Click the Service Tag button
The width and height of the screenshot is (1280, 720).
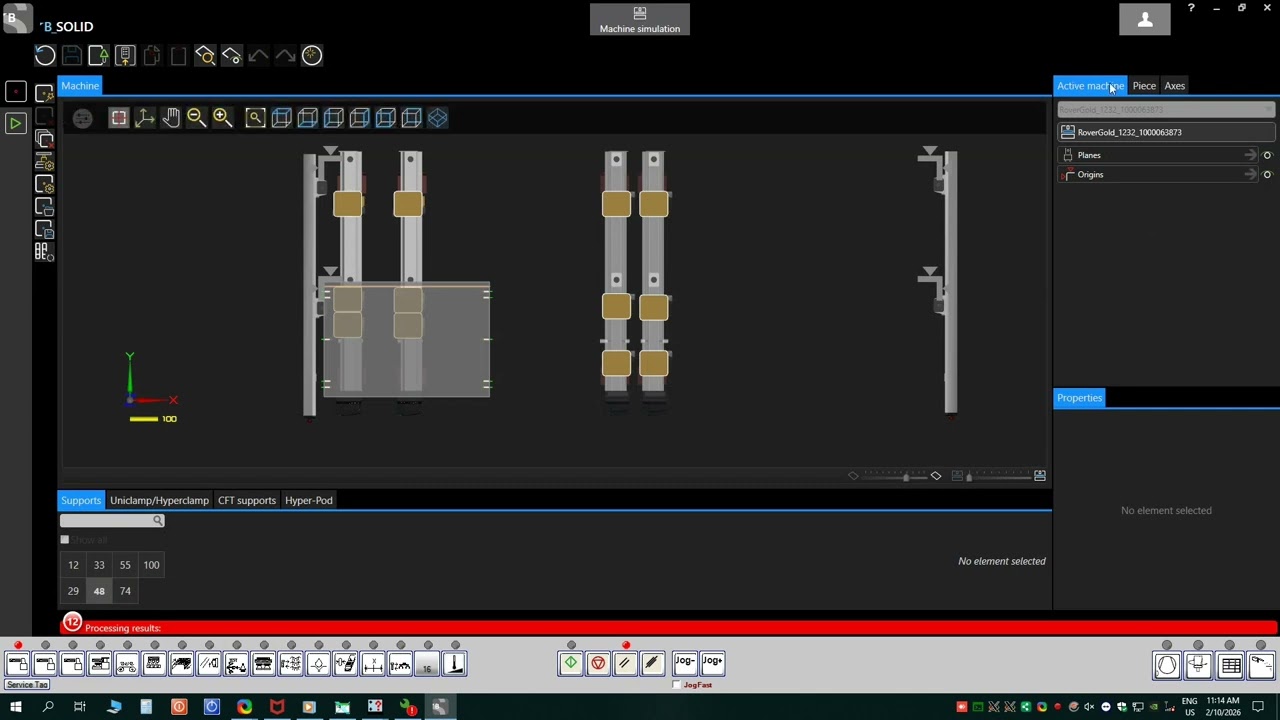27,685
